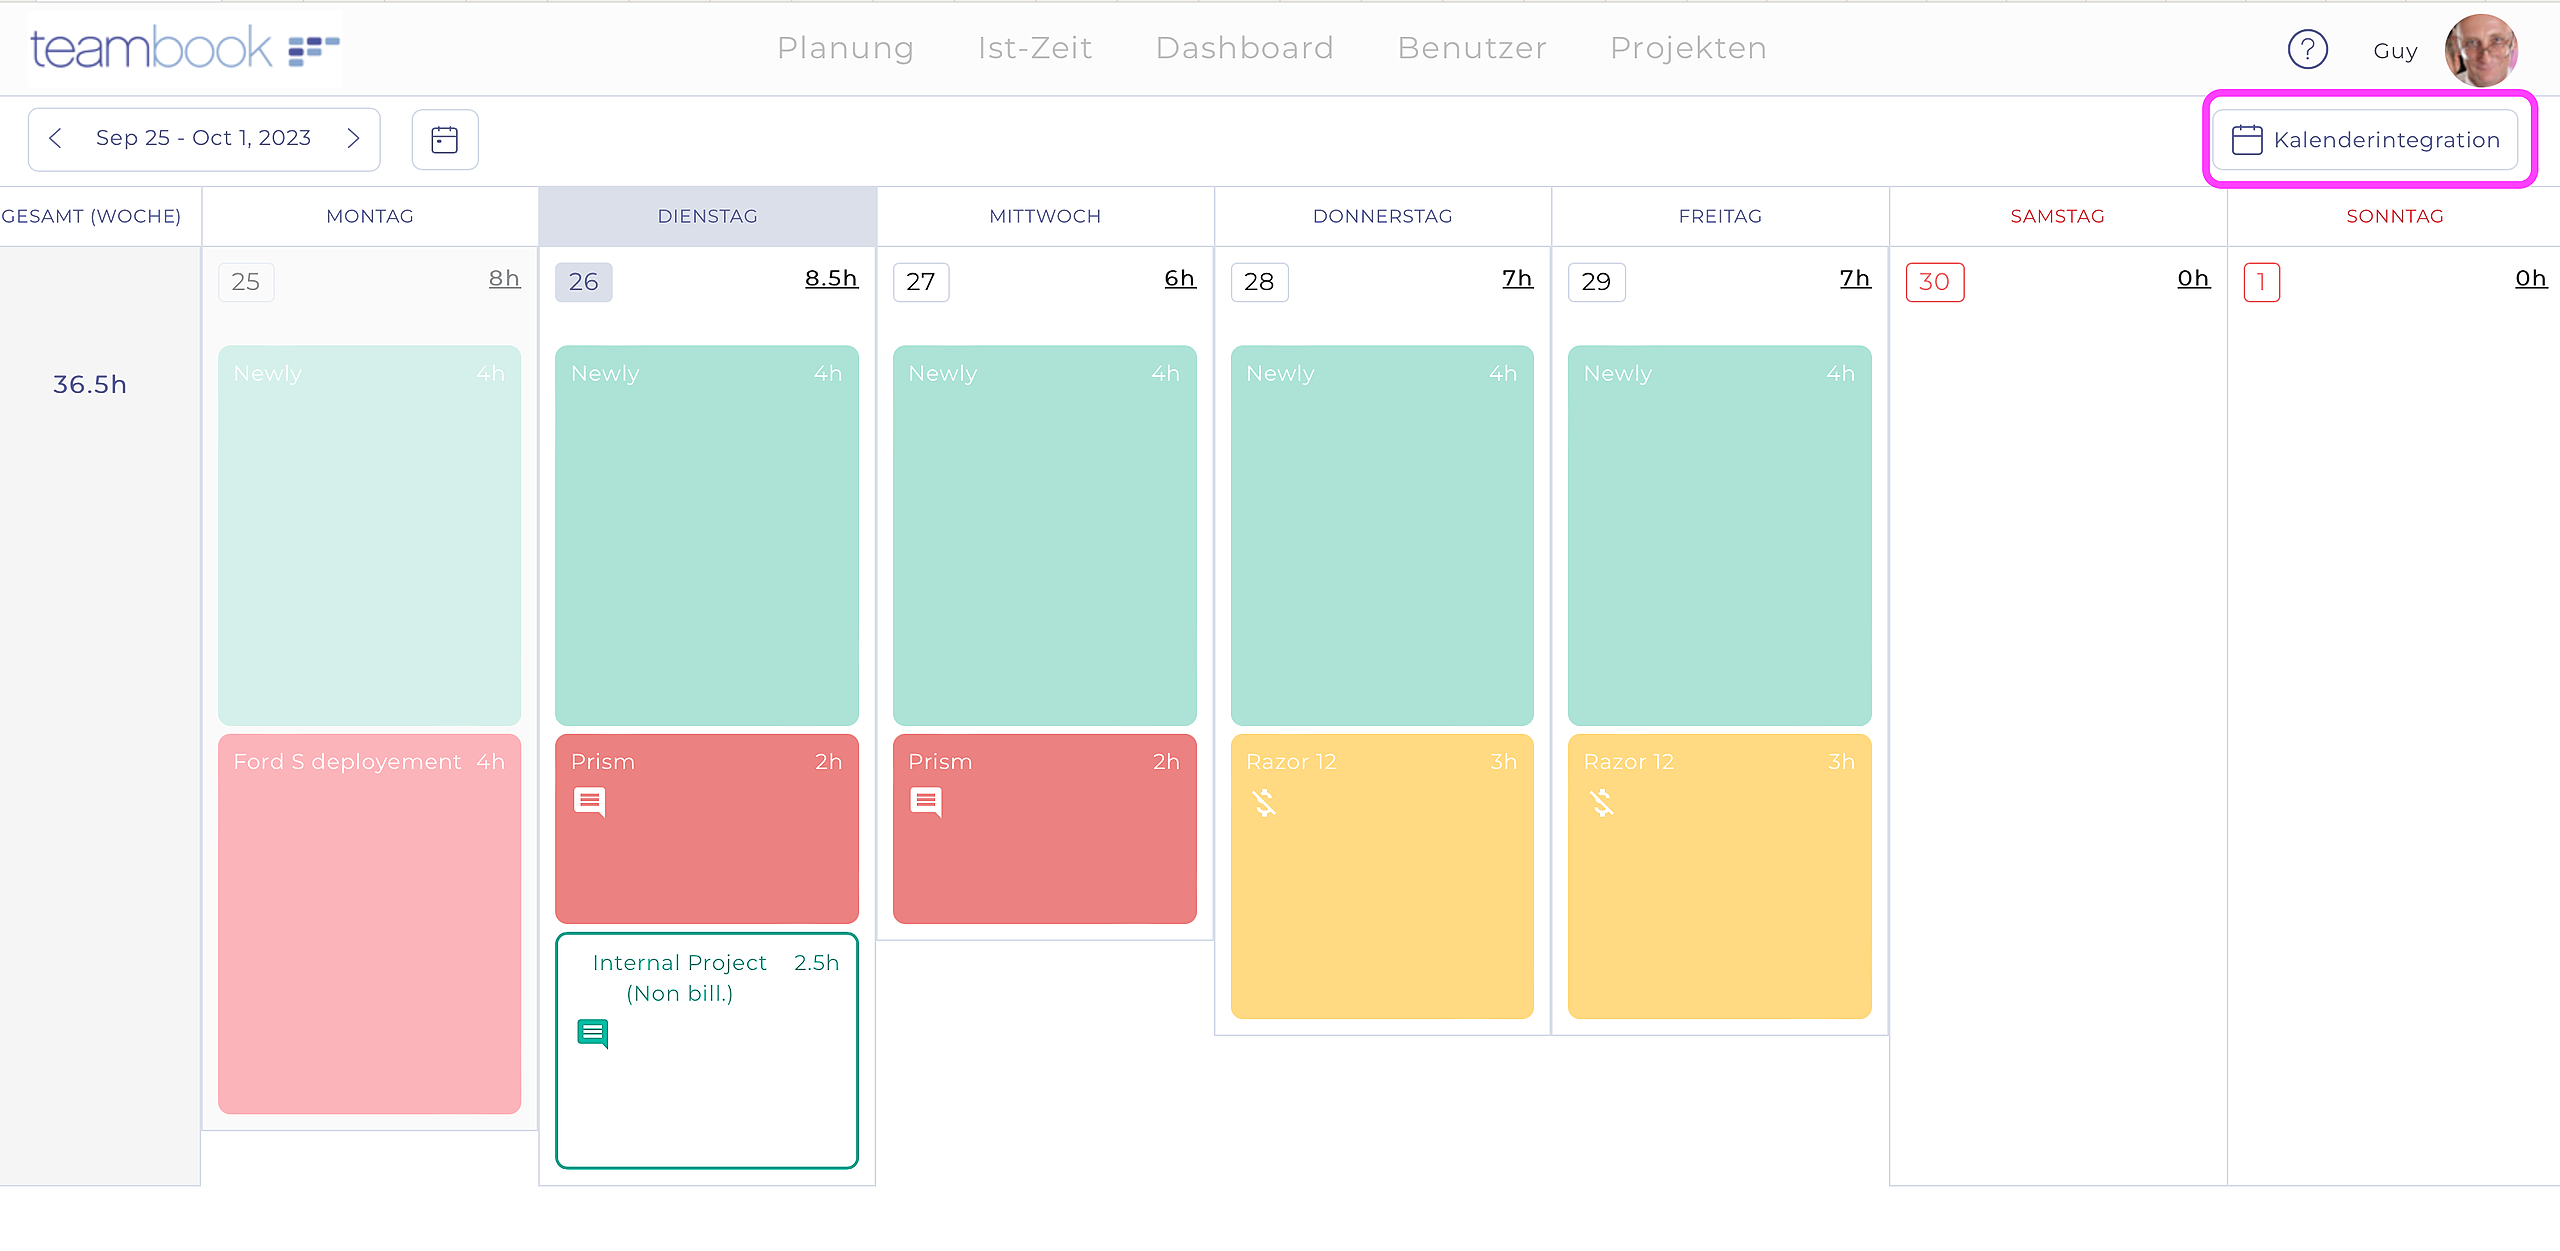Click Thursday's 7h total link

click(x=1517, y=278)
